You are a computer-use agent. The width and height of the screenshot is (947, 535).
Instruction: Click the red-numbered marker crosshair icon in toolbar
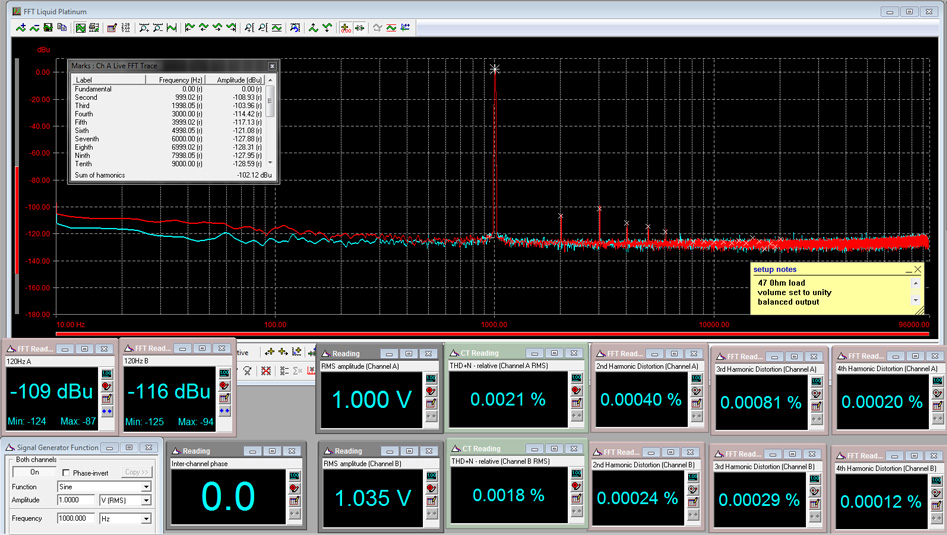tap(345, 28)
